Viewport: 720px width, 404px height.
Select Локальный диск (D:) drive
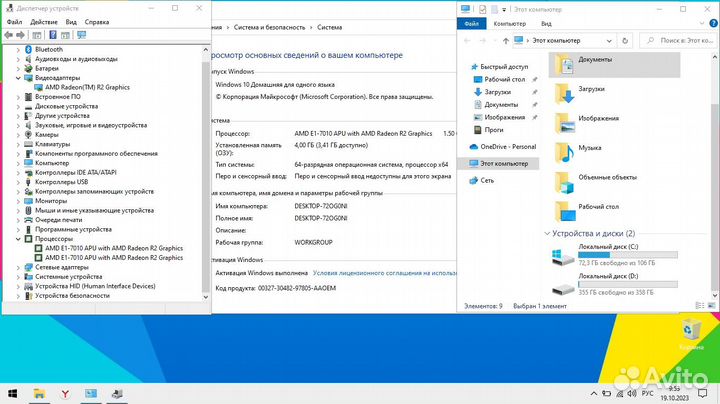point(614,284)
